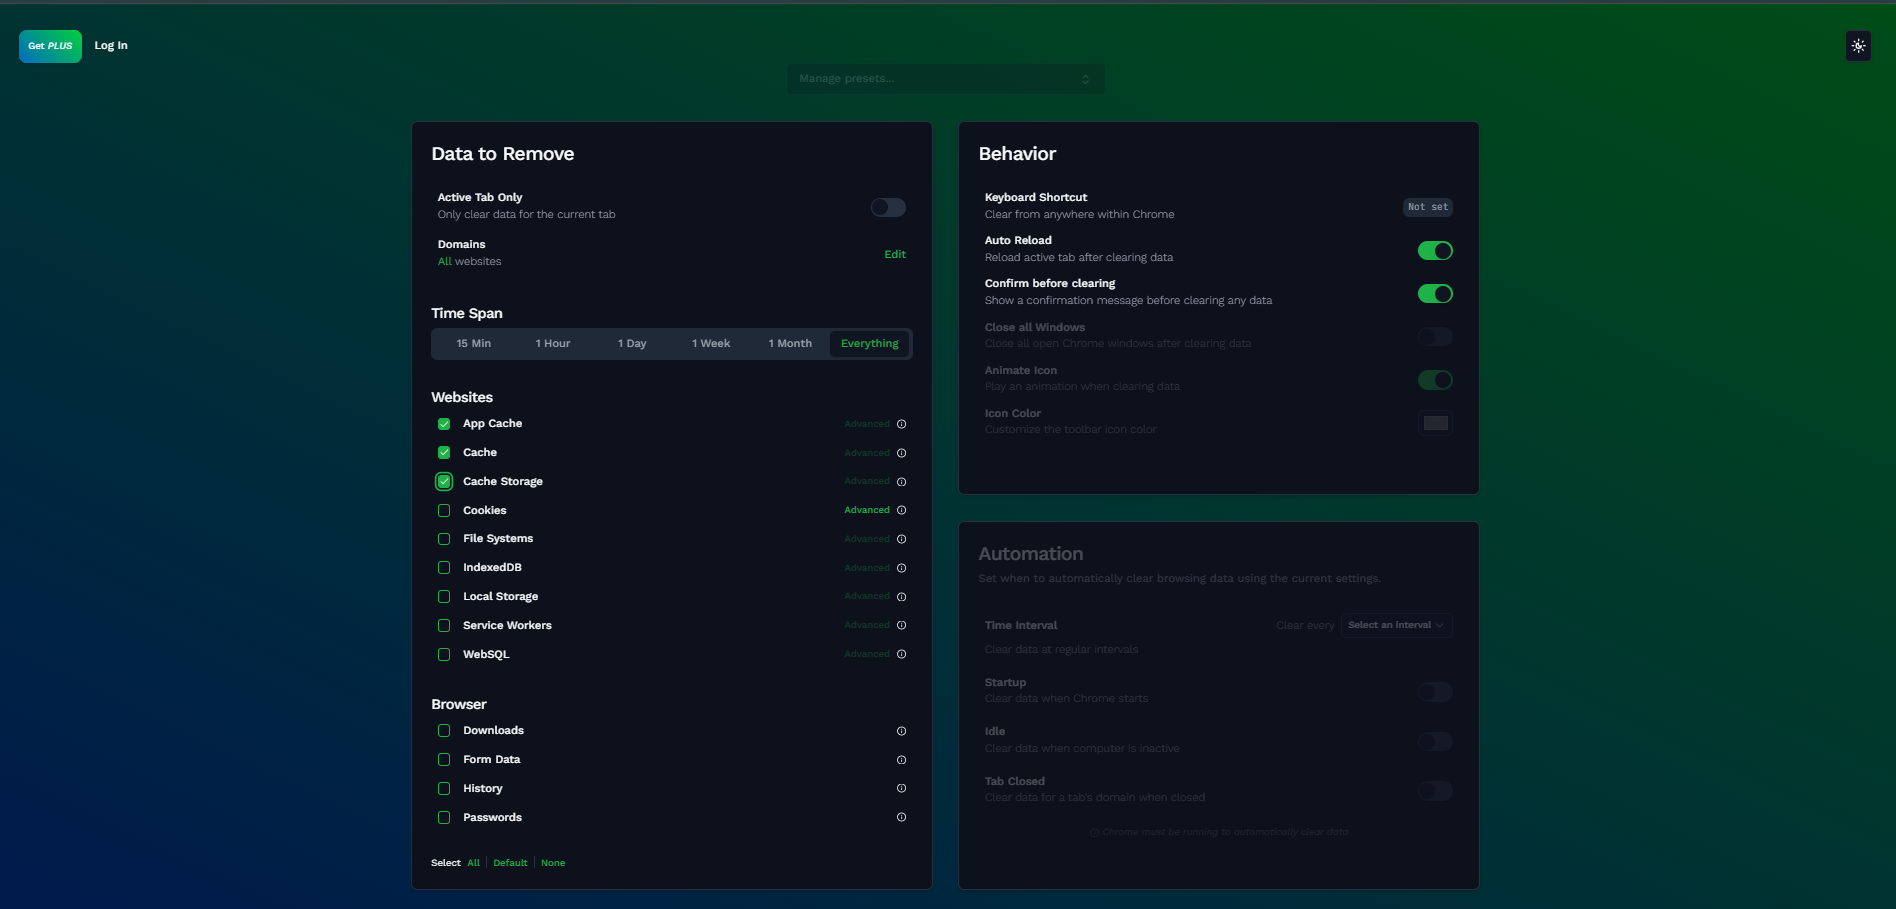This screenshot has height=909, width=1896.
Task: Click the info icon beside Passwords
Action: [901, 817]
